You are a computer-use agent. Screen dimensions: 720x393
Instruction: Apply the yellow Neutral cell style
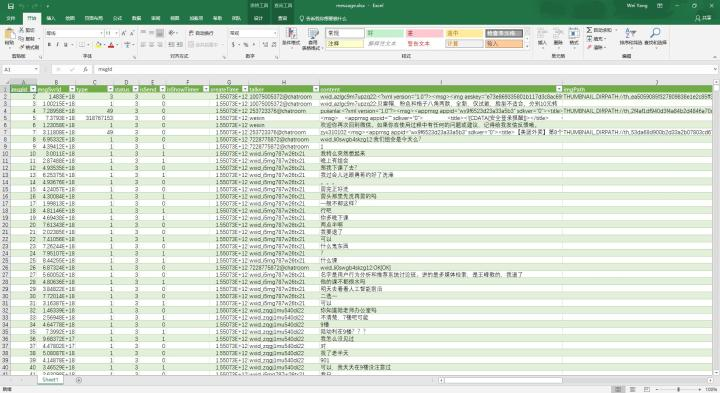click(x=464, y=33)
